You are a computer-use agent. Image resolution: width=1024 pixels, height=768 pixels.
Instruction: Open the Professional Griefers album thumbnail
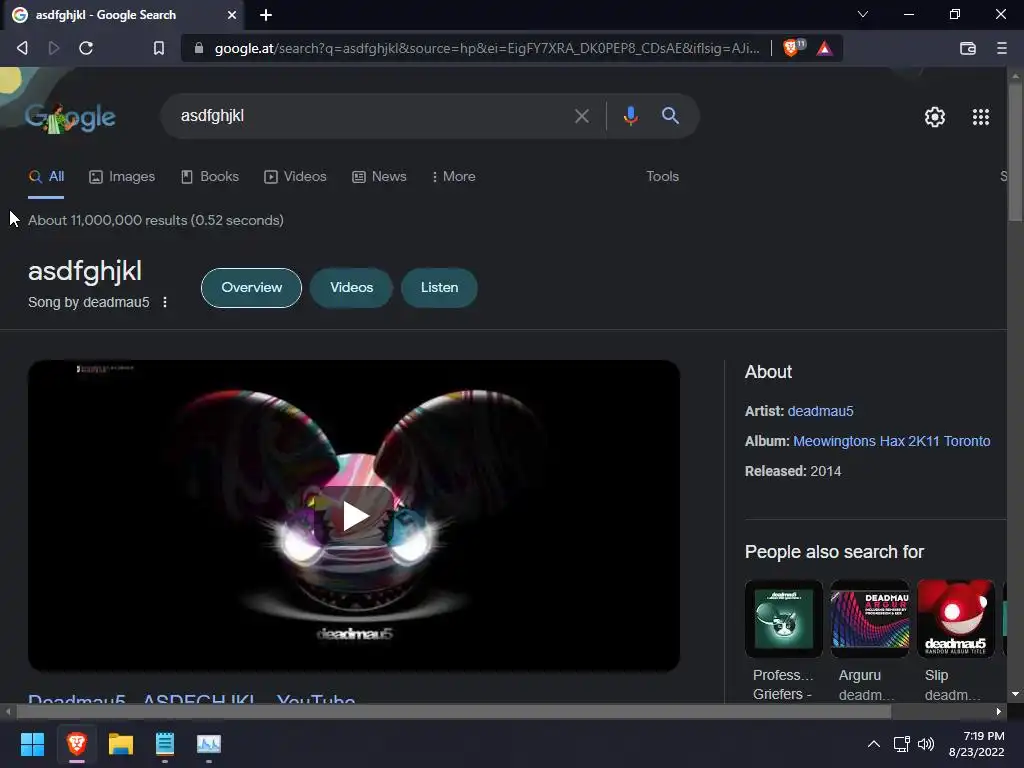pos(784,618)
